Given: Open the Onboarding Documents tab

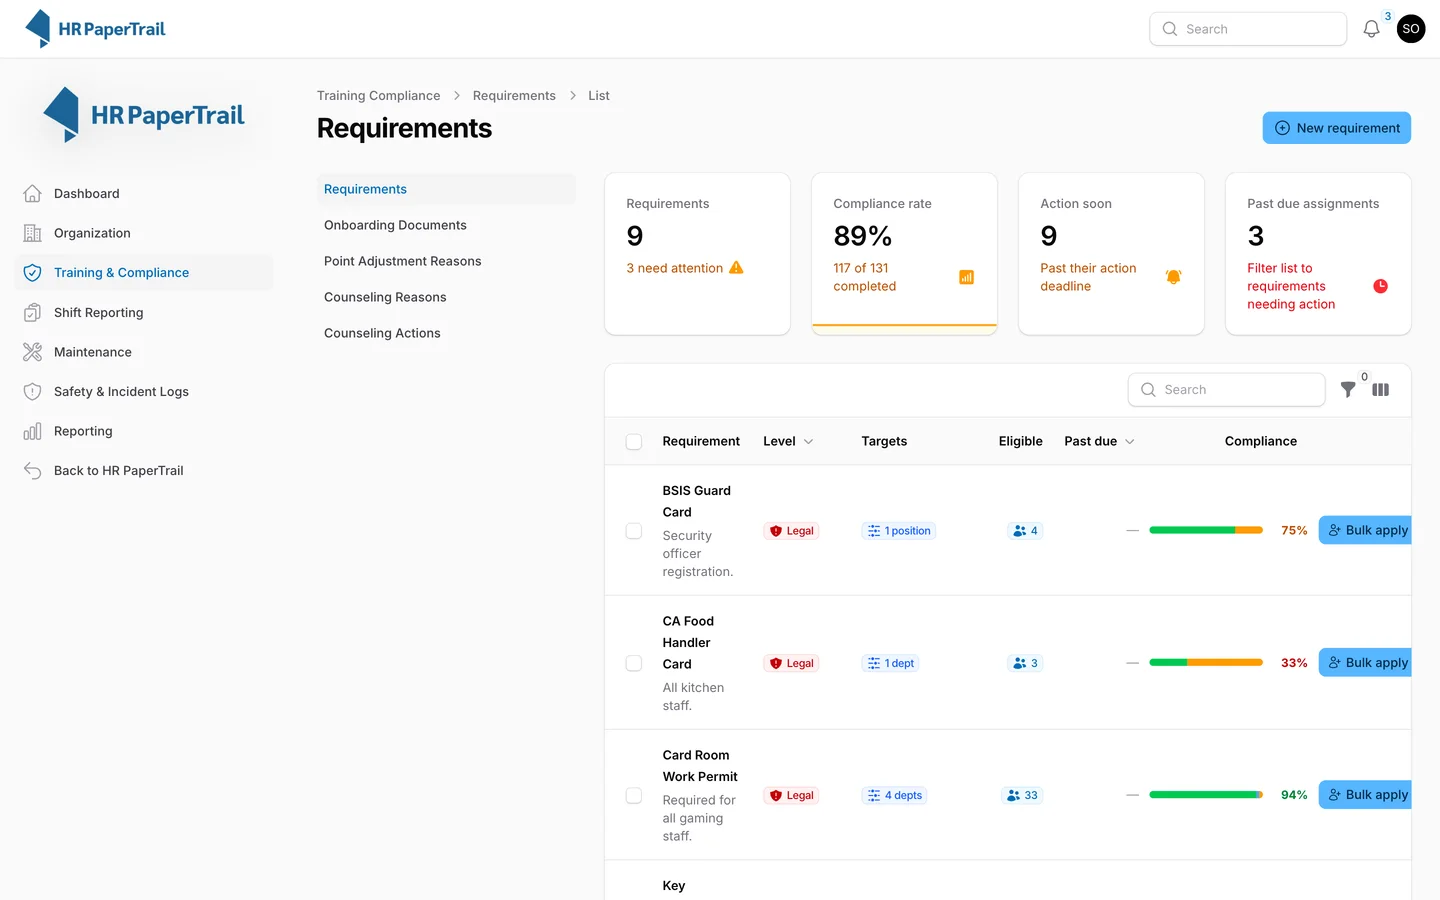Looking at the screenshot, I should pyautogui.click(x=446, y=225).
